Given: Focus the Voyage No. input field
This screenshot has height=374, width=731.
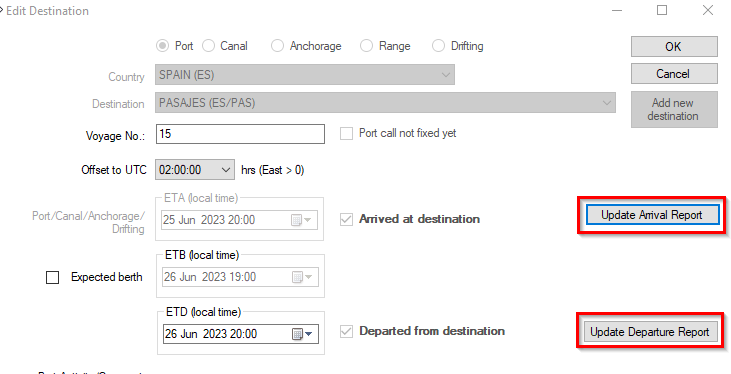Looking at the screenshot, I should 241,134.
